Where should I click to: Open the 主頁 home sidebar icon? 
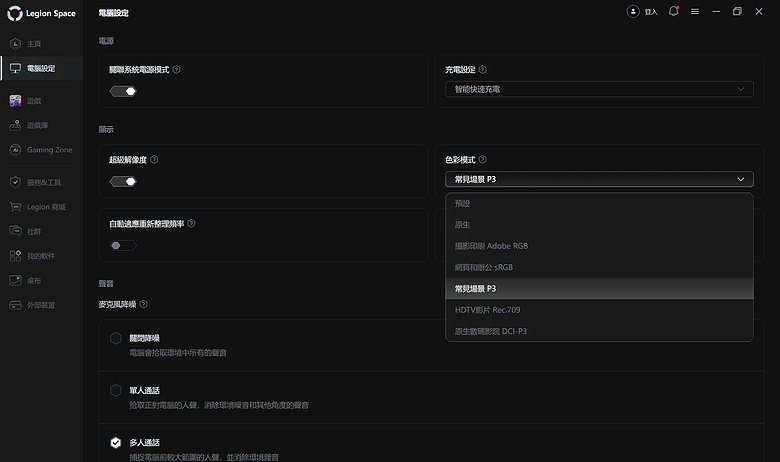point(15,44)
